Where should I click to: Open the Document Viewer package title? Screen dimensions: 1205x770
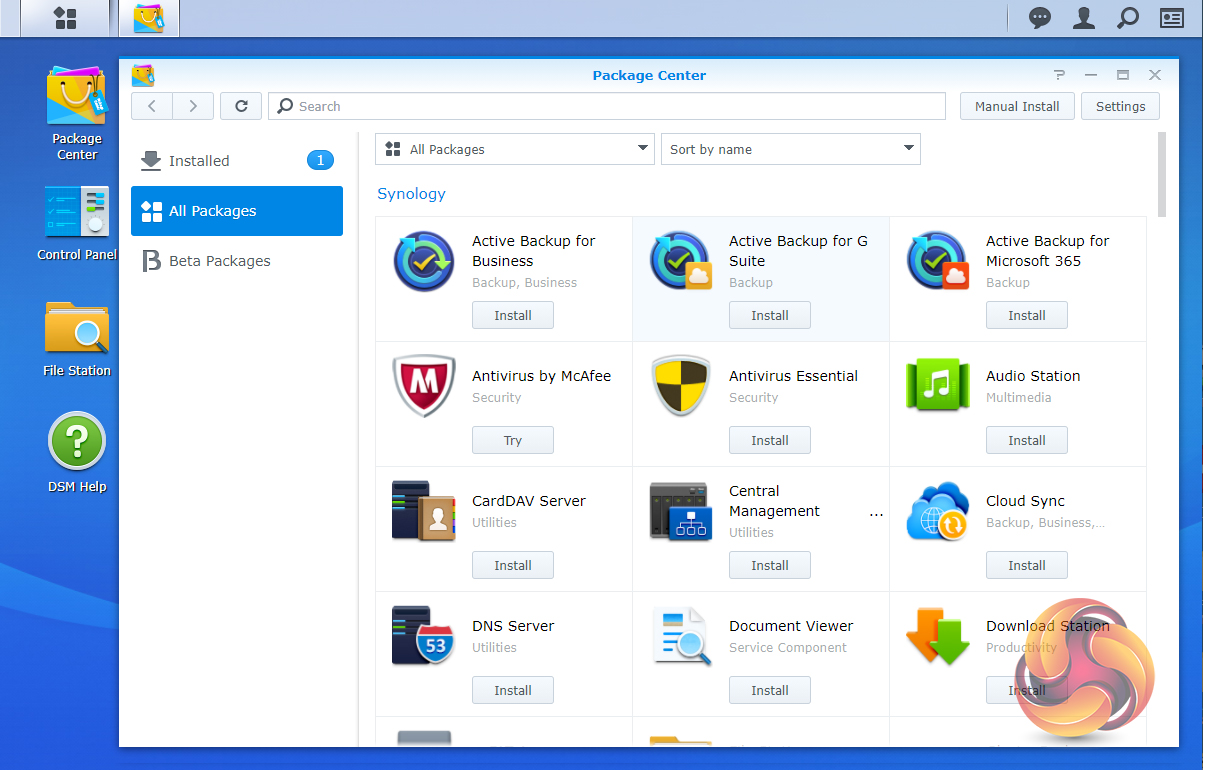[791, 626]
